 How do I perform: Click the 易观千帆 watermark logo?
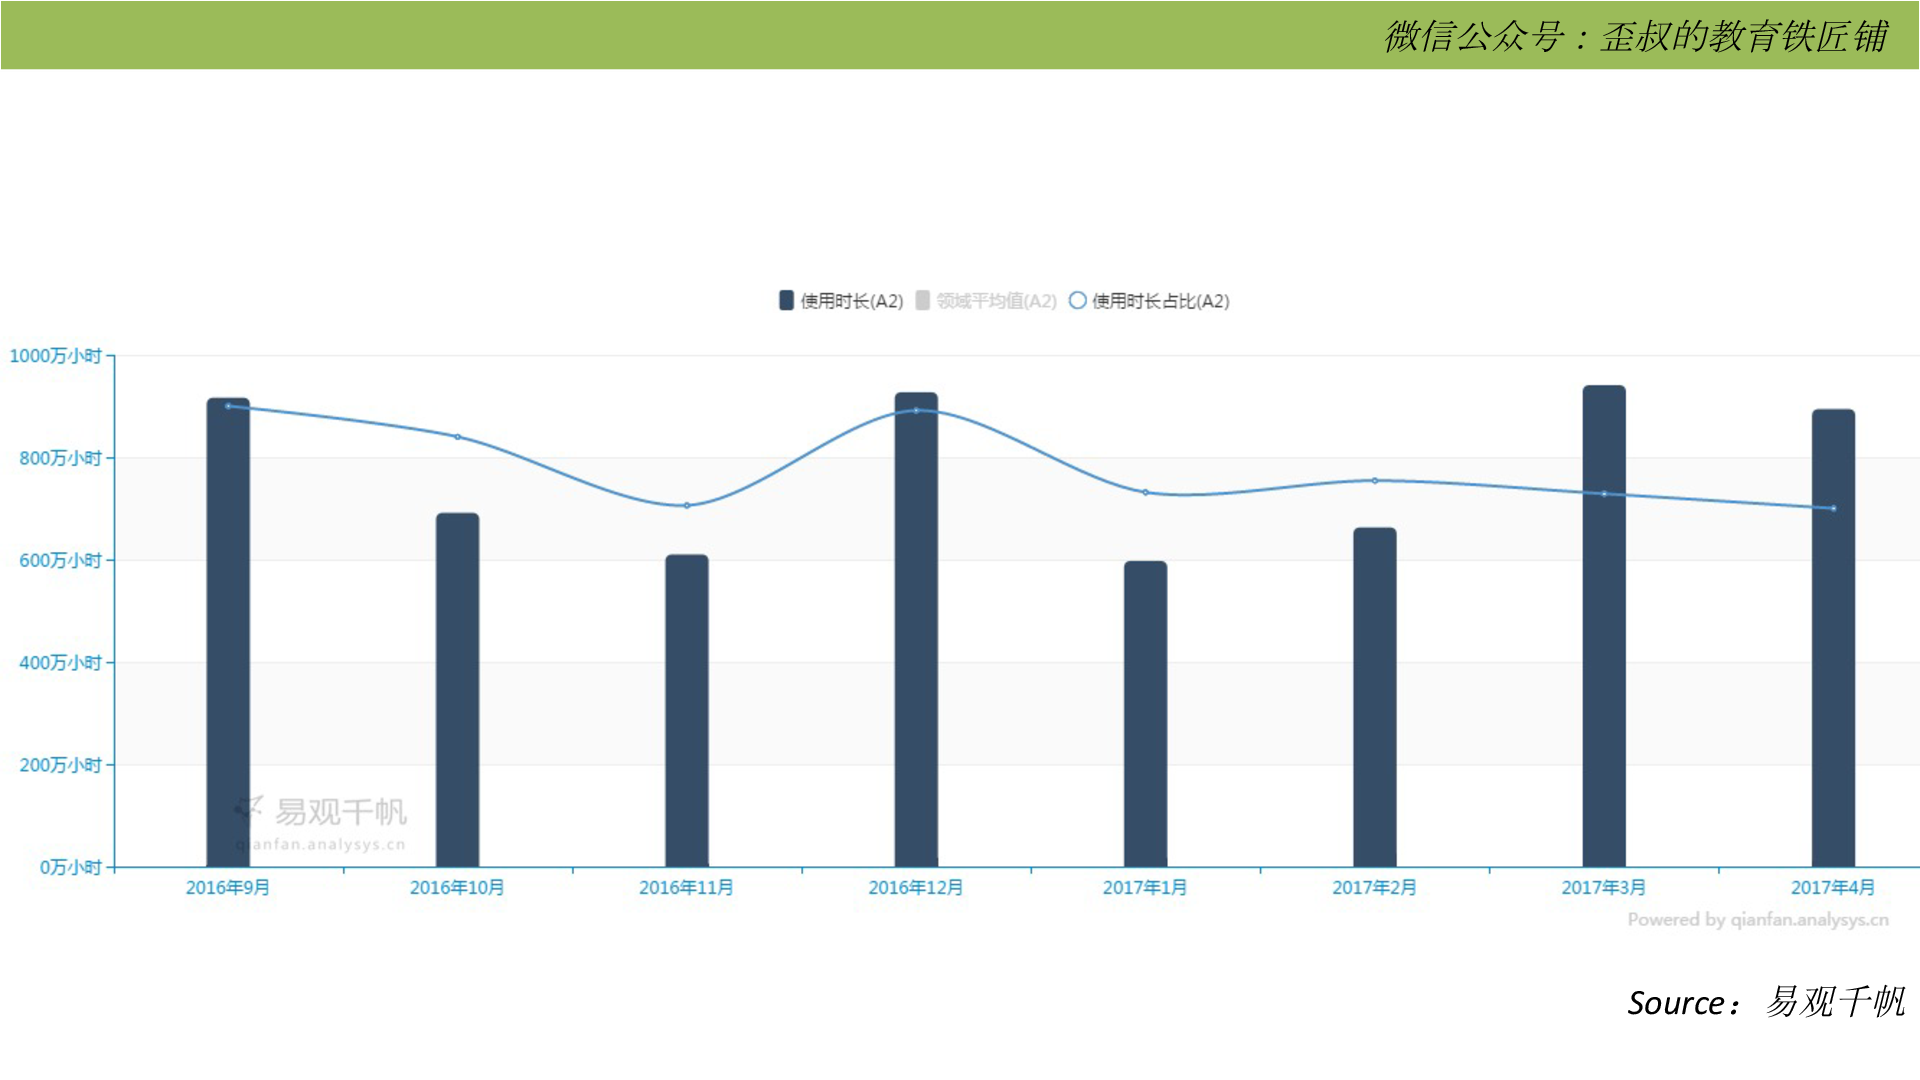[x=320, y=812]
